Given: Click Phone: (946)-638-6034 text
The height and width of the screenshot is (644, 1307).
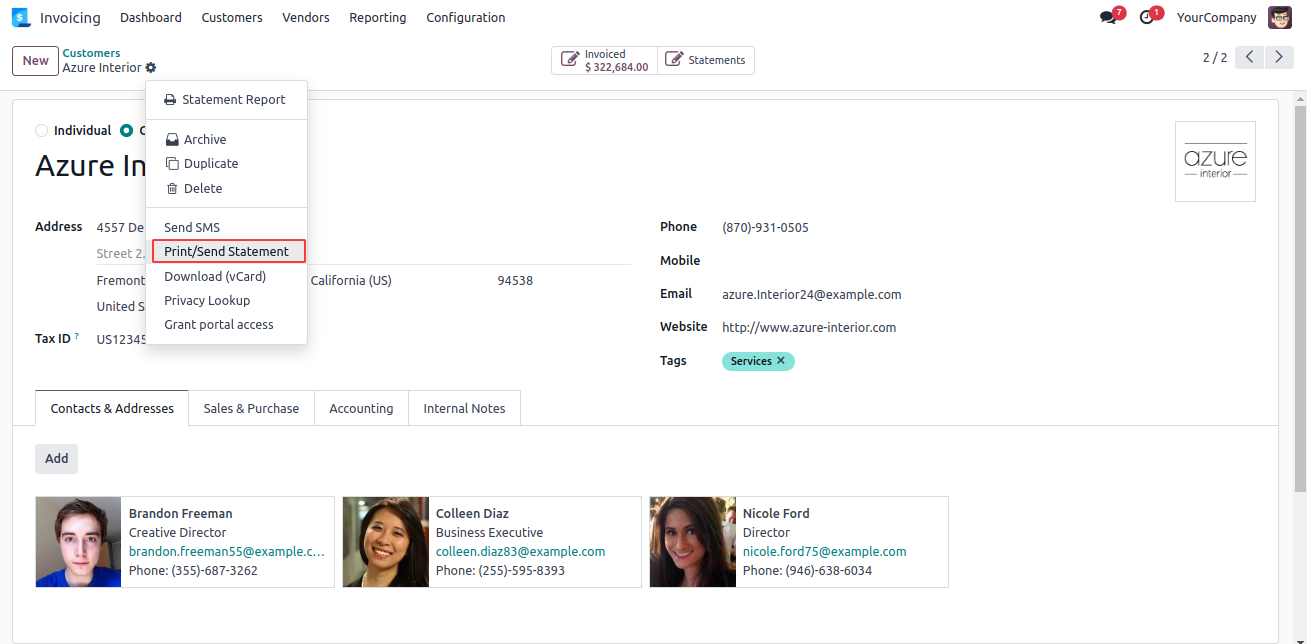Looking at the screenshot, I should (807, 570).
